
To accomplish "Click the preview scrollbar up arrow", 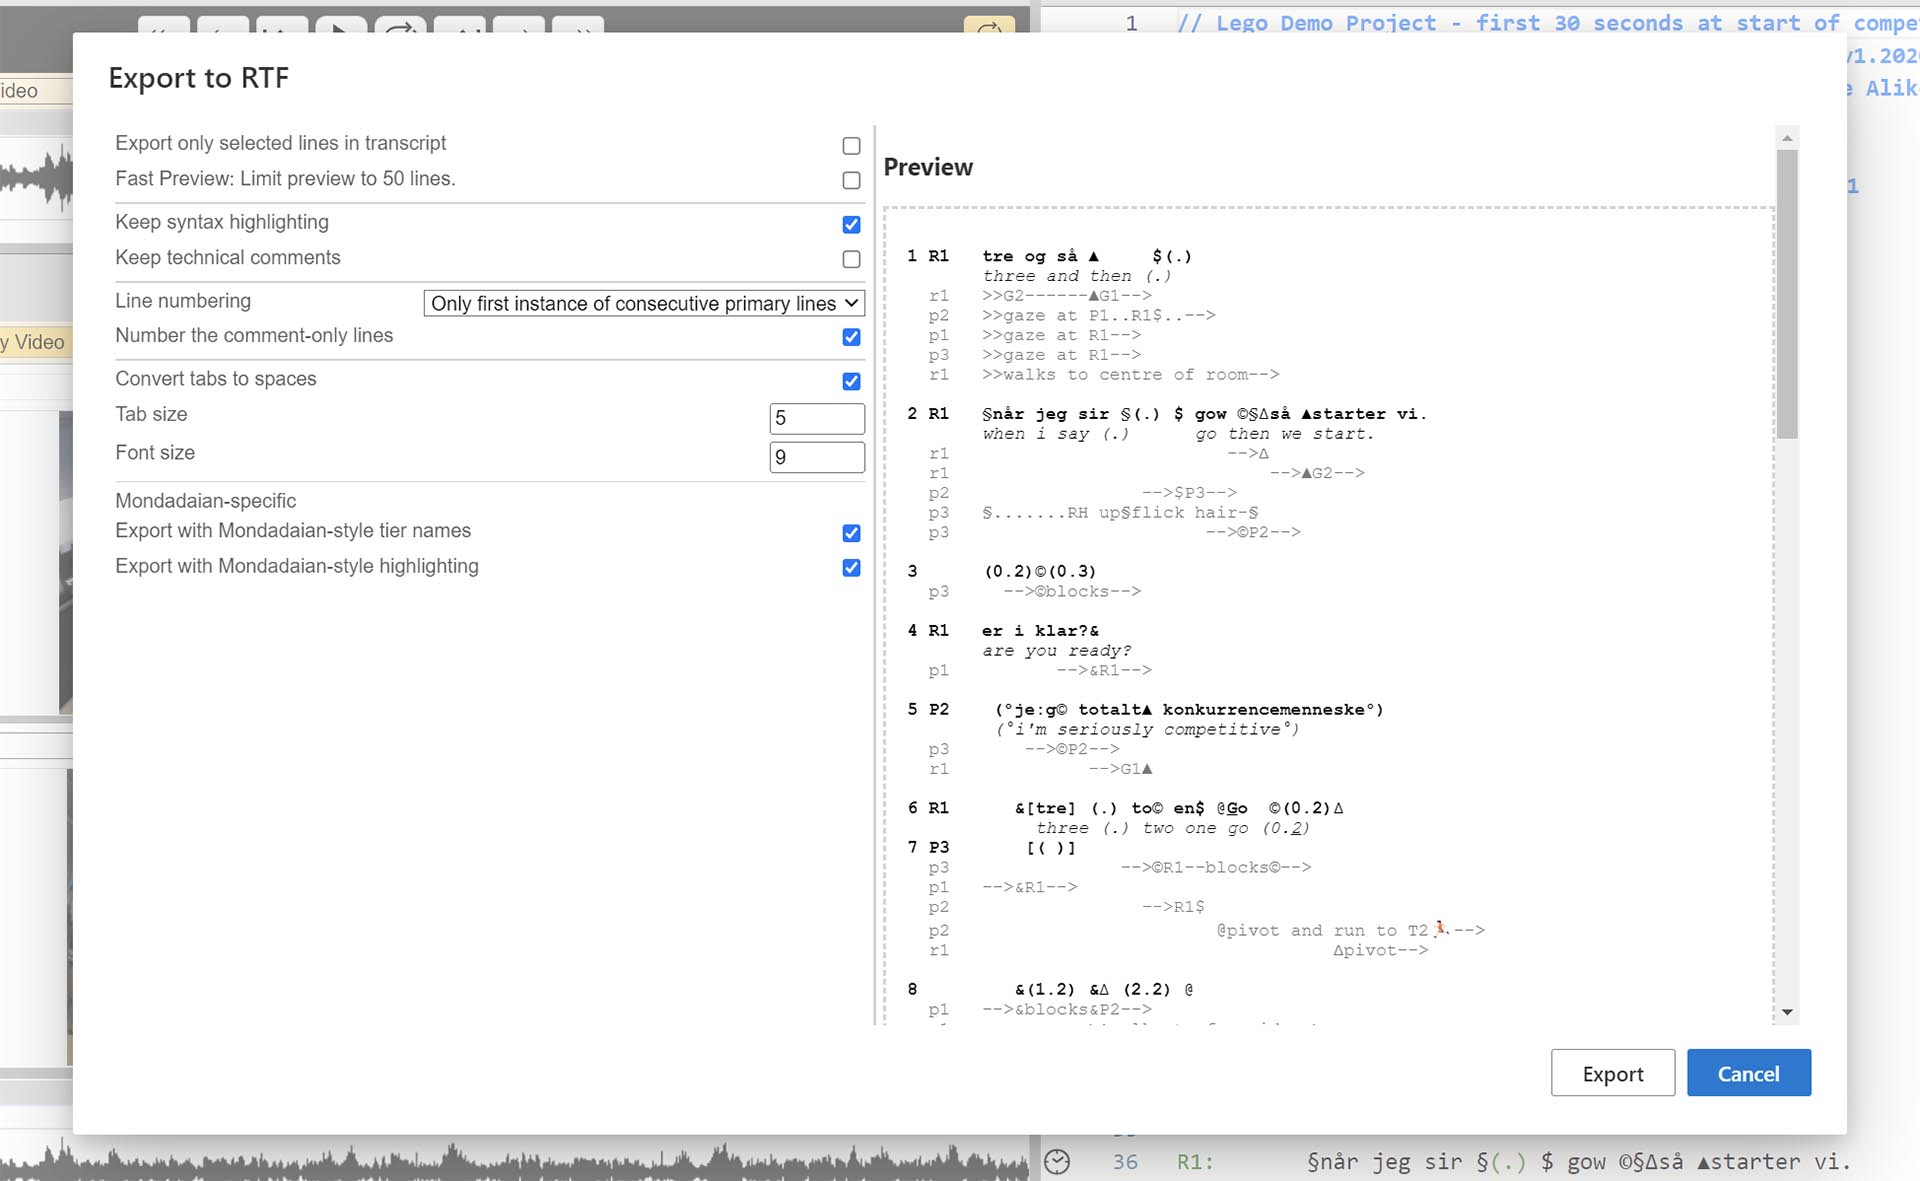I will pyautogui.click(x=1787, y=137).
